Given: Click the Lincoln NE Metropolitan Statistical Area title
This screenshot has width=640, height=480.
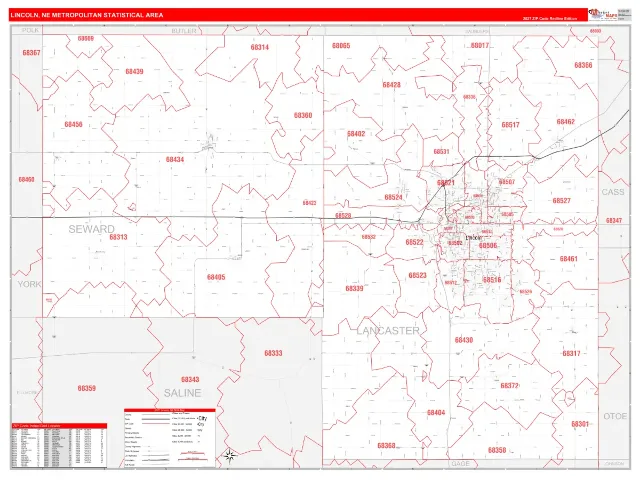Looking at the screenshot, I should click(x=87, y=15).
